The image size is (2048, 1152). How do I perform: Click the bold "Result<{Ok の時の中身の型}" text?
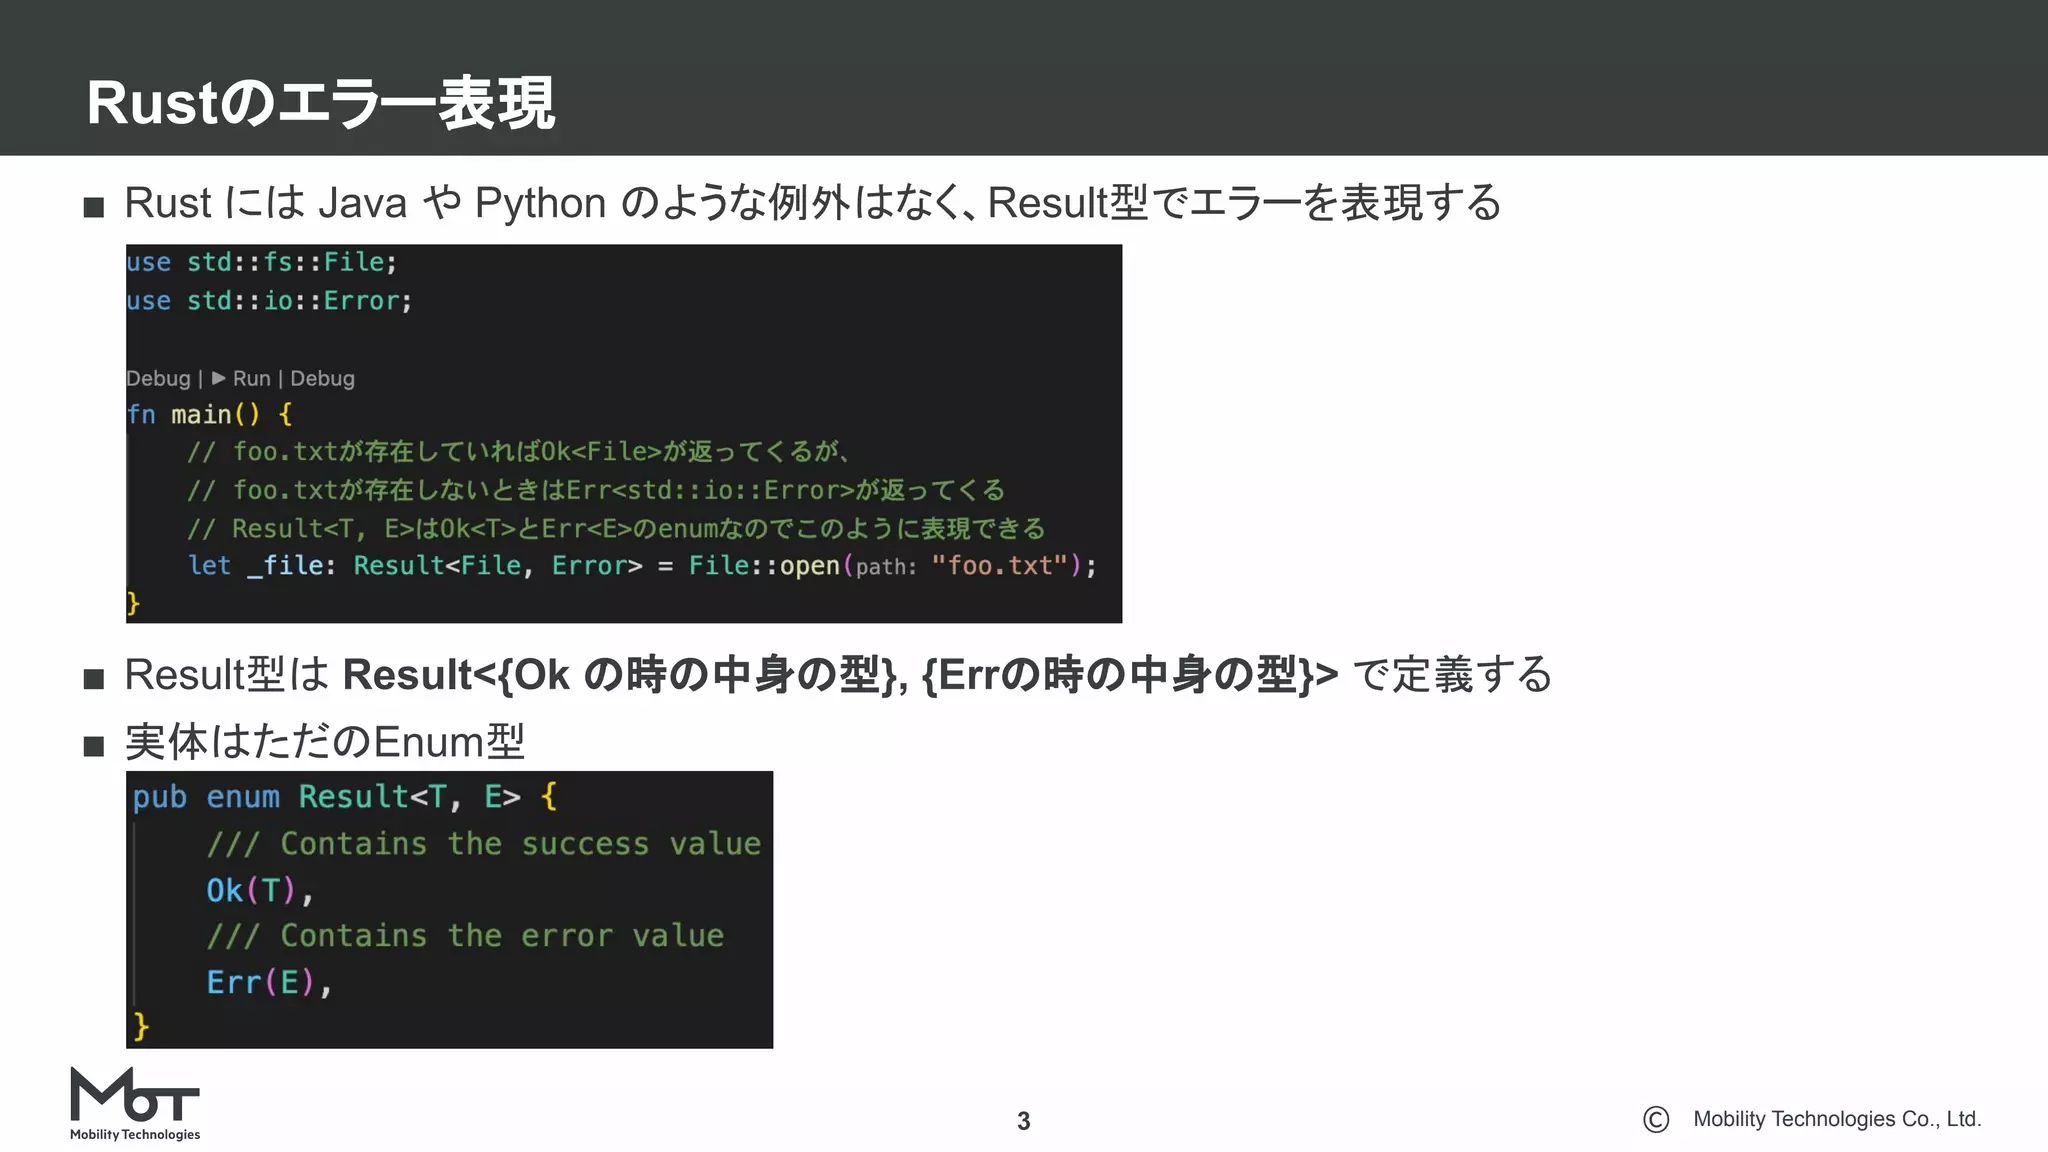(619, 675)
